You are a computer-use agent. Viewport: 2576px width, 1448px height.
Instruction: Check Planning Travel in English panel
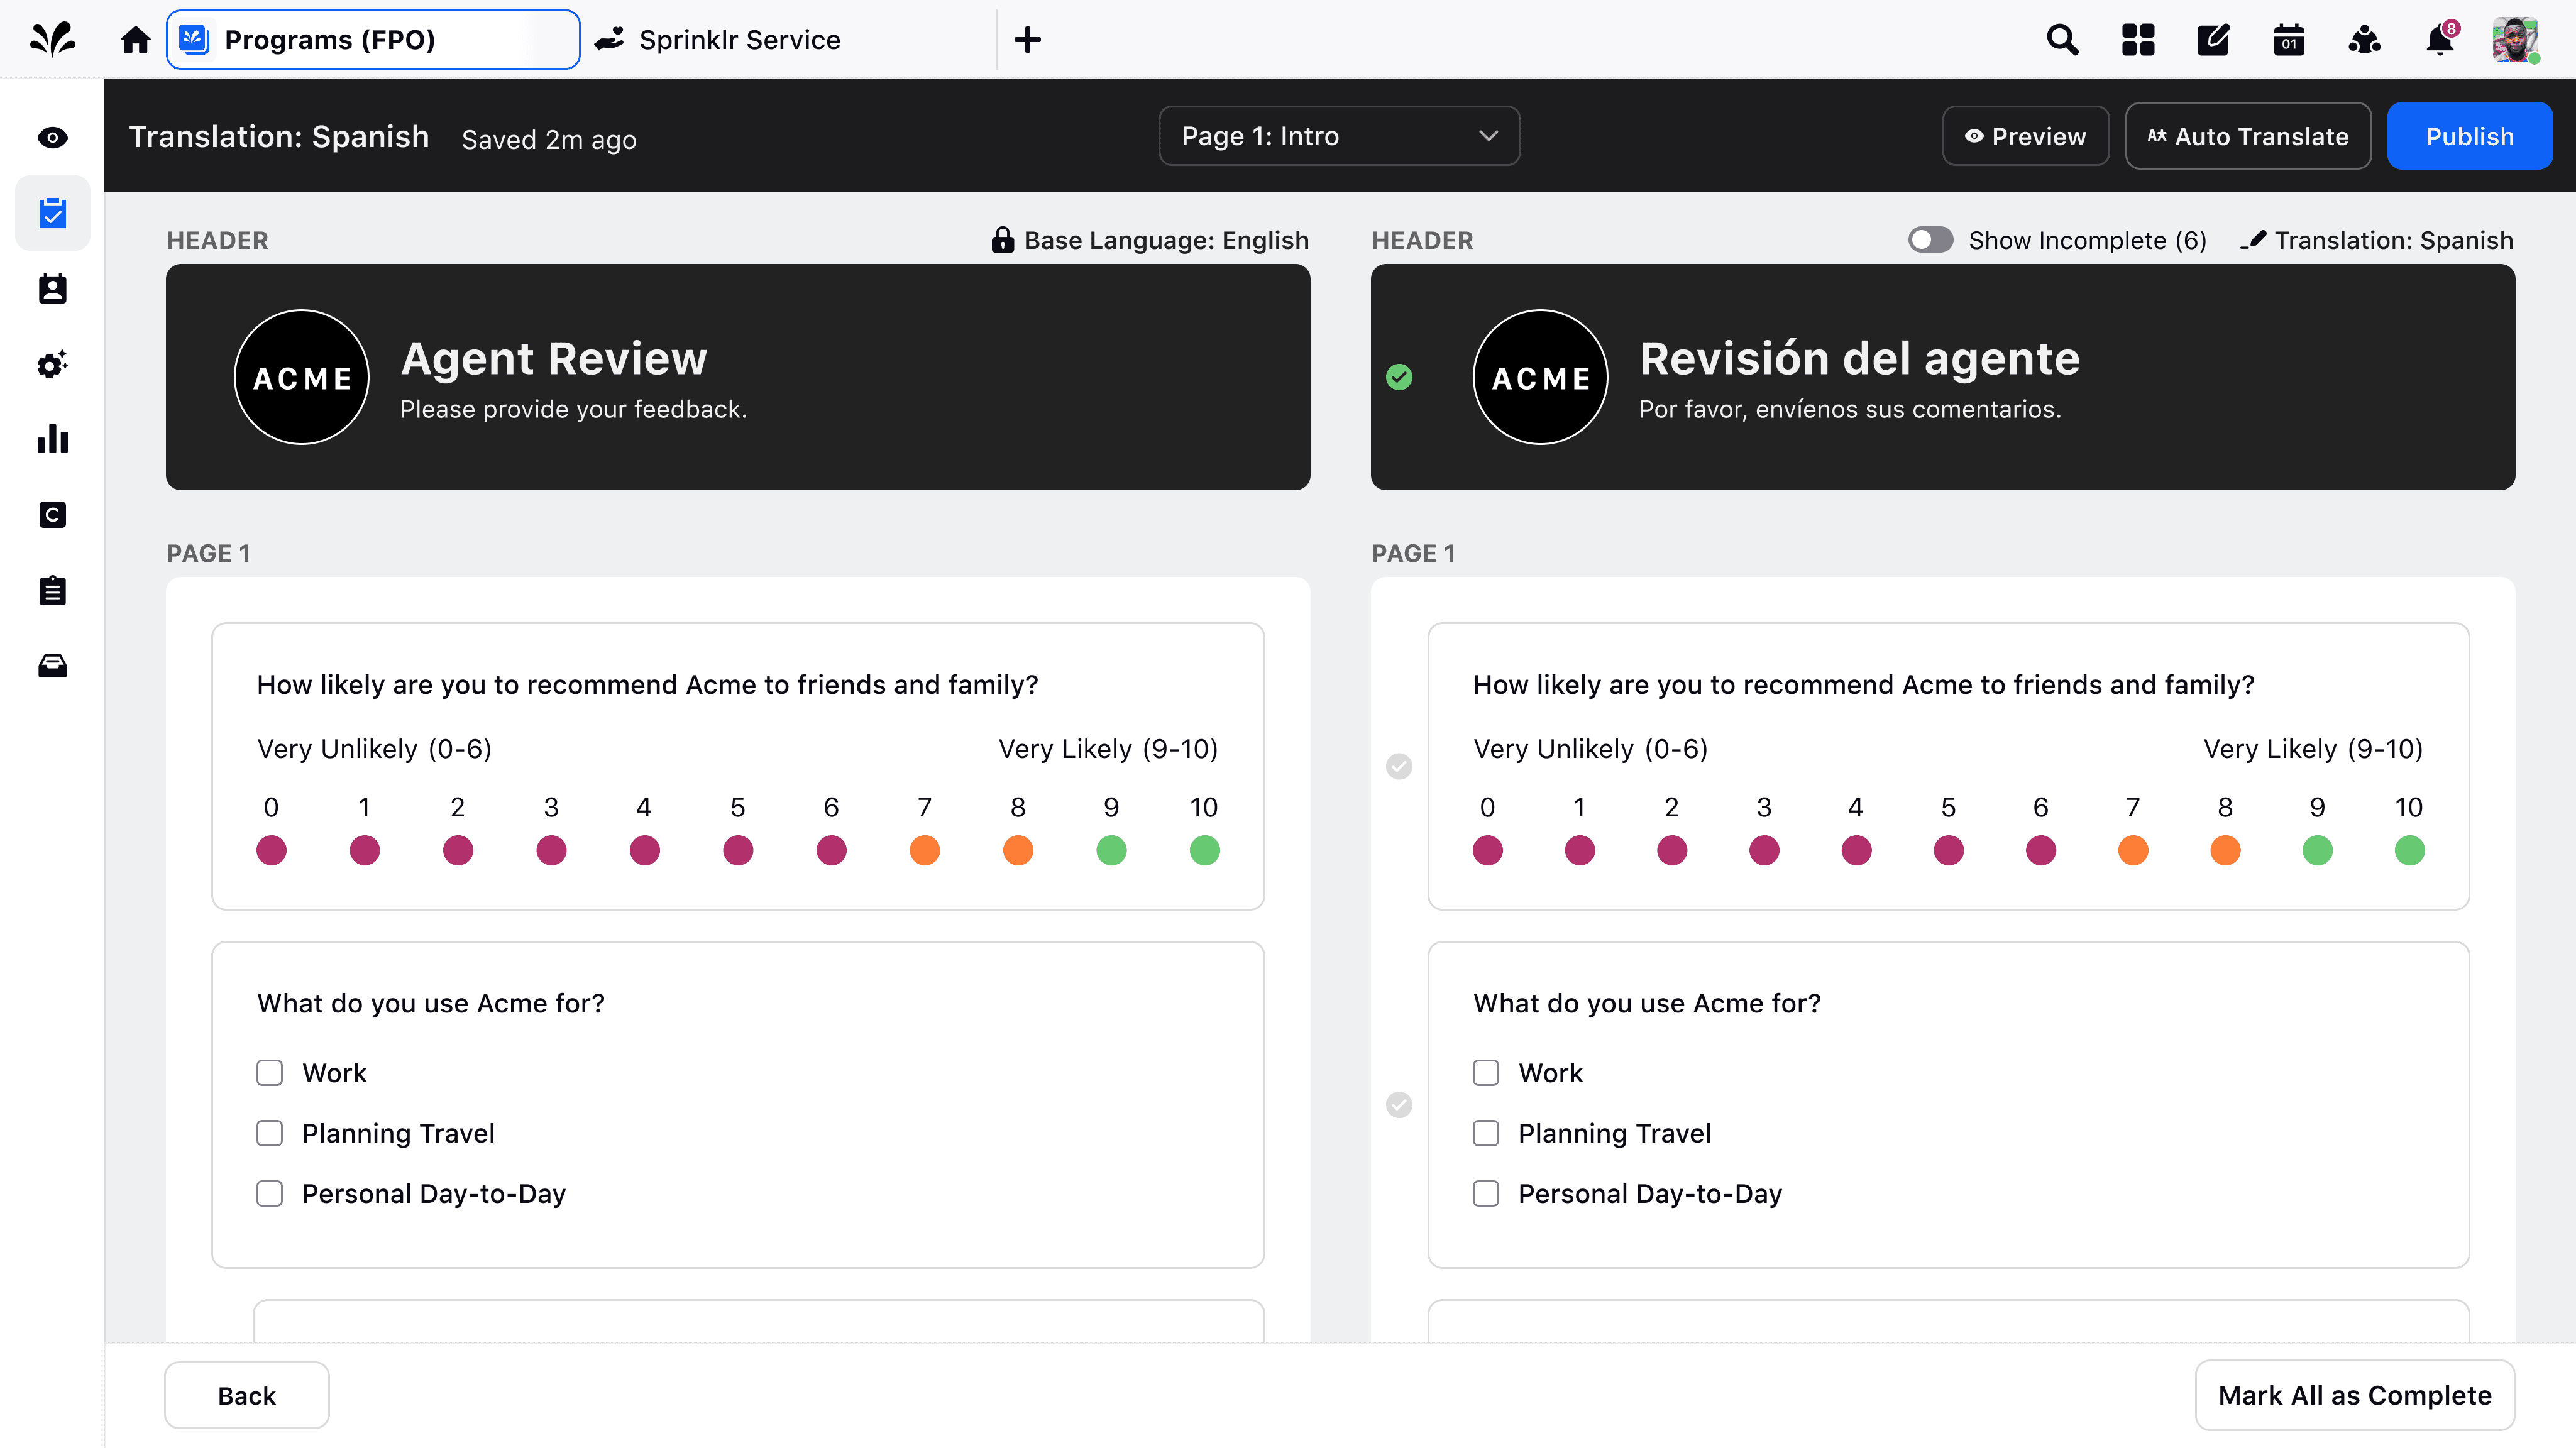pyautogui.click(x=270, y=1133)
